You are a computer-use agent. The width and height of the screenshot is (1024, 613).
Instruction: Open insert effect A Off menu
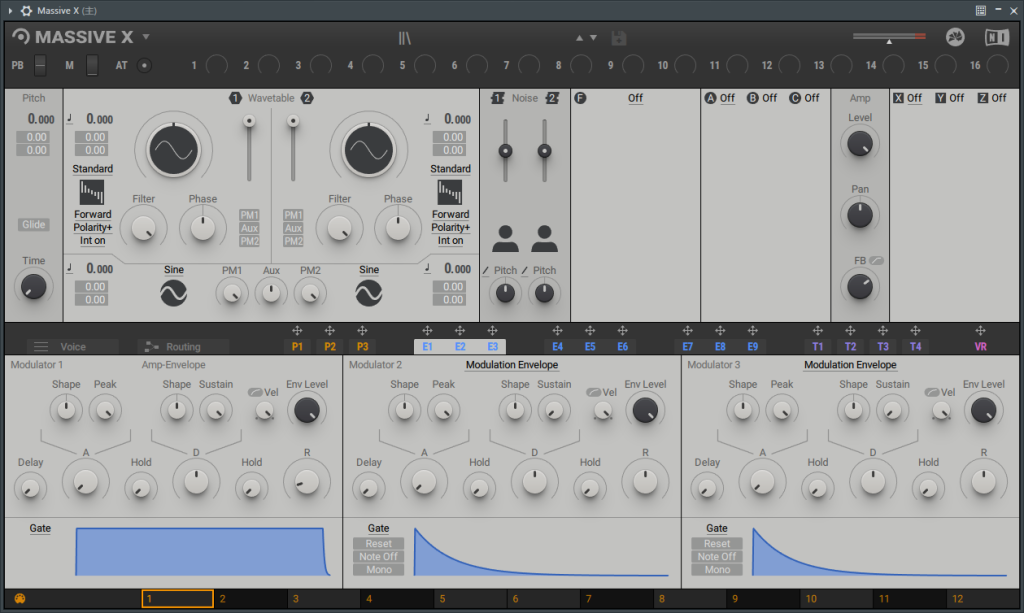727,98
